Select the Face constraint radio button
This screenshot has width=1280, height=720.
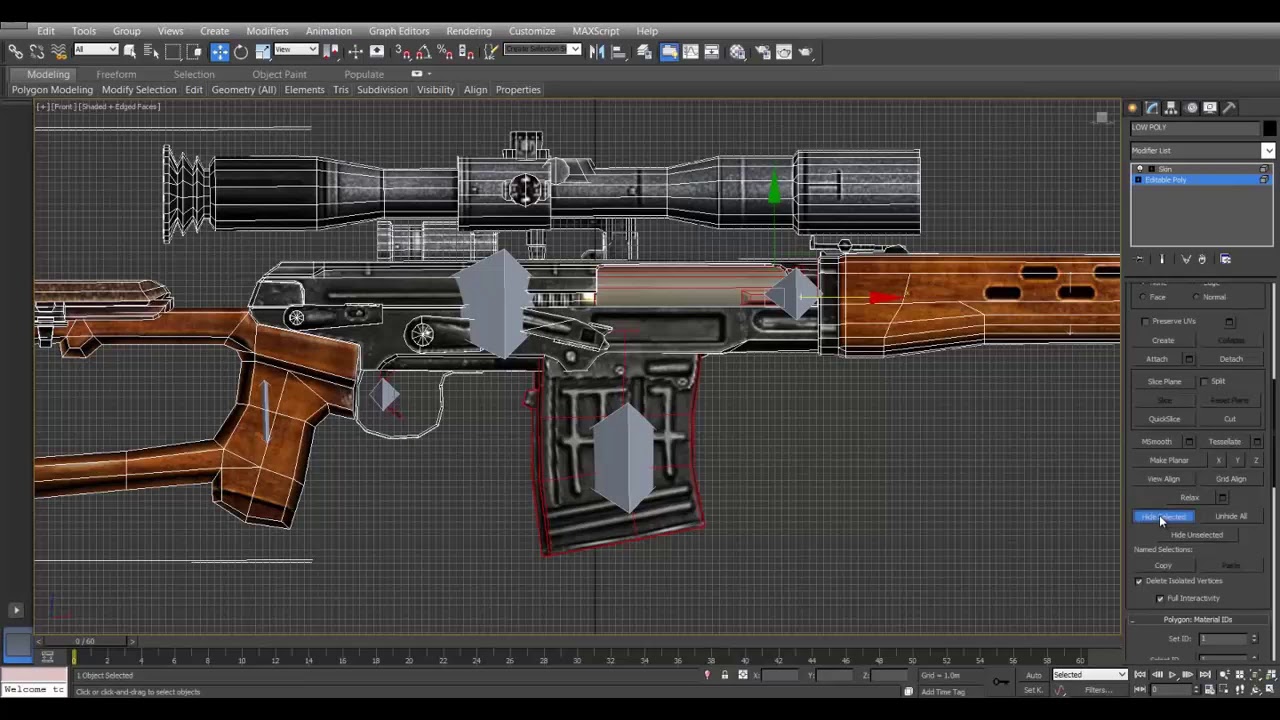pyautogui.click(x=1141, y=297)
